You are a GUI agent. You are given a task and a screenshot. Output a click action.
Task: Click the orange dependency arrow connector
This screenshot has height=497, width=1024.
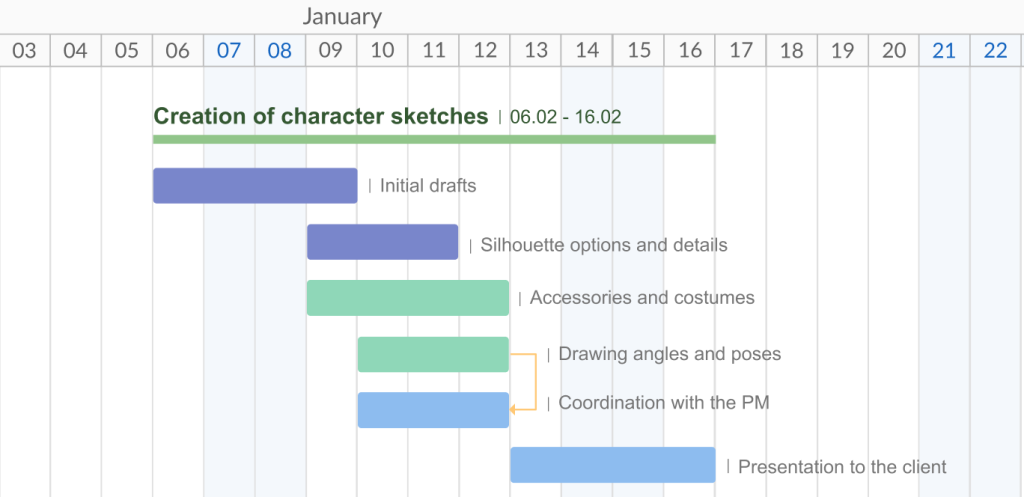click(536, 381)
